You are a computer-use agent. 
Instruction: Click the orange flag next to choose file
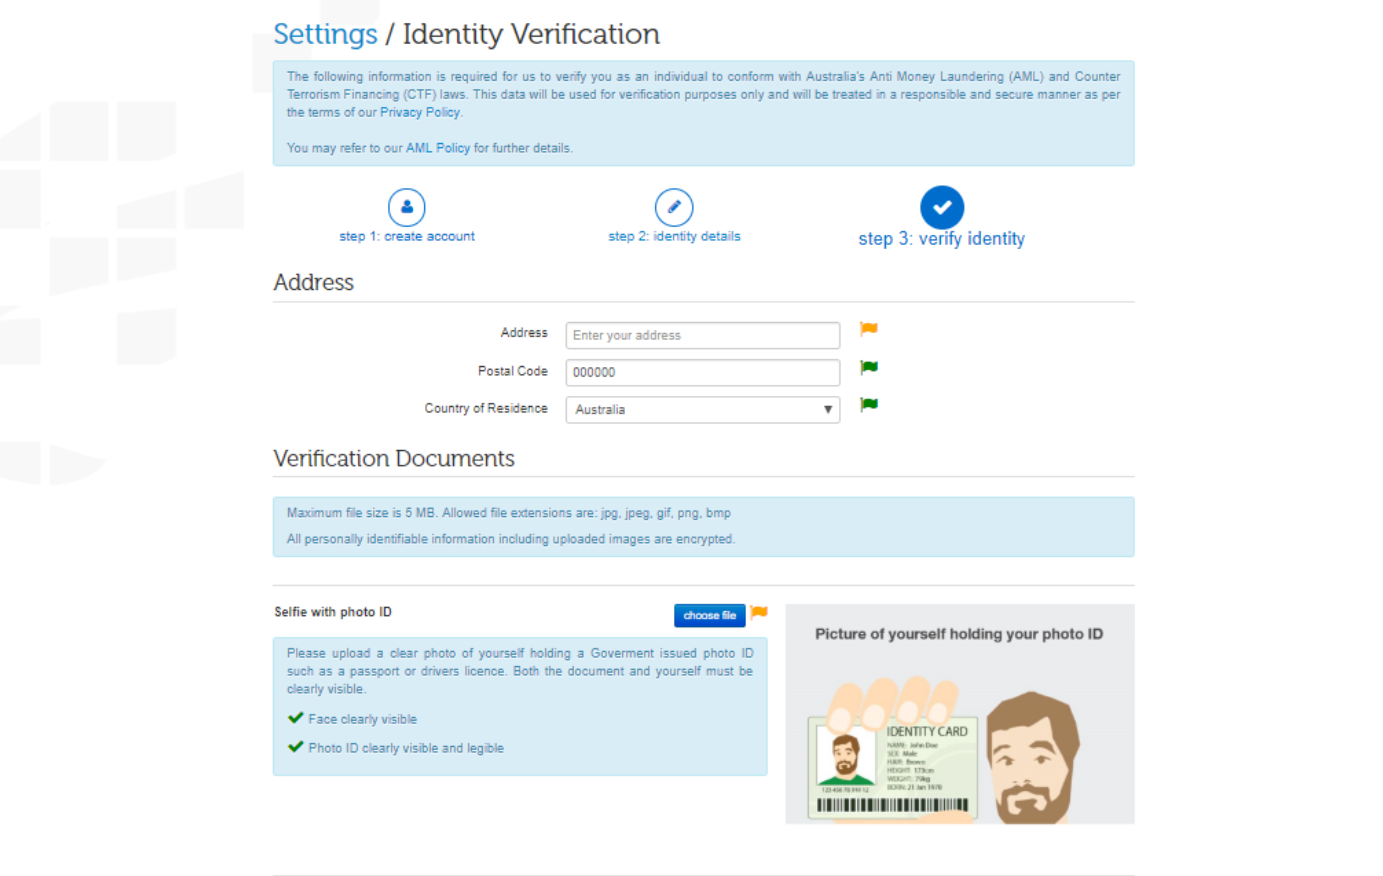pos(759,613)
